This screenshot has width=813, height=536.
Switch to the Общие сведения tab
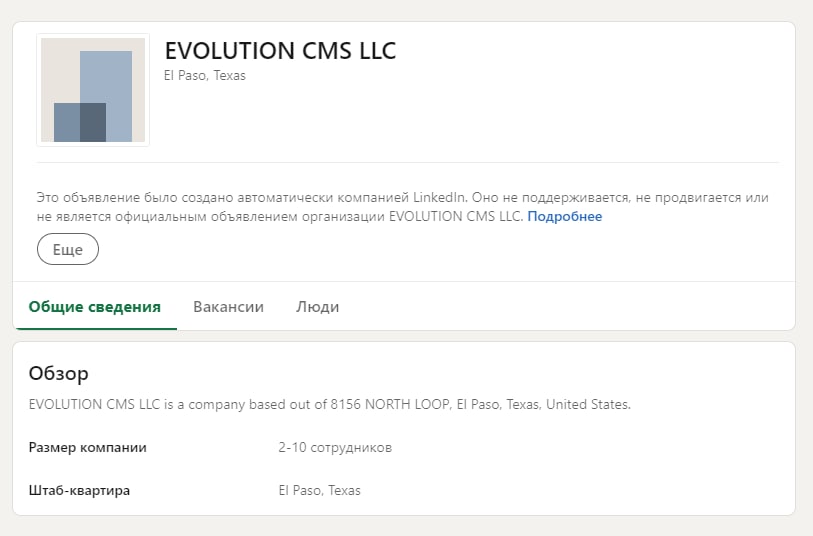95,307
